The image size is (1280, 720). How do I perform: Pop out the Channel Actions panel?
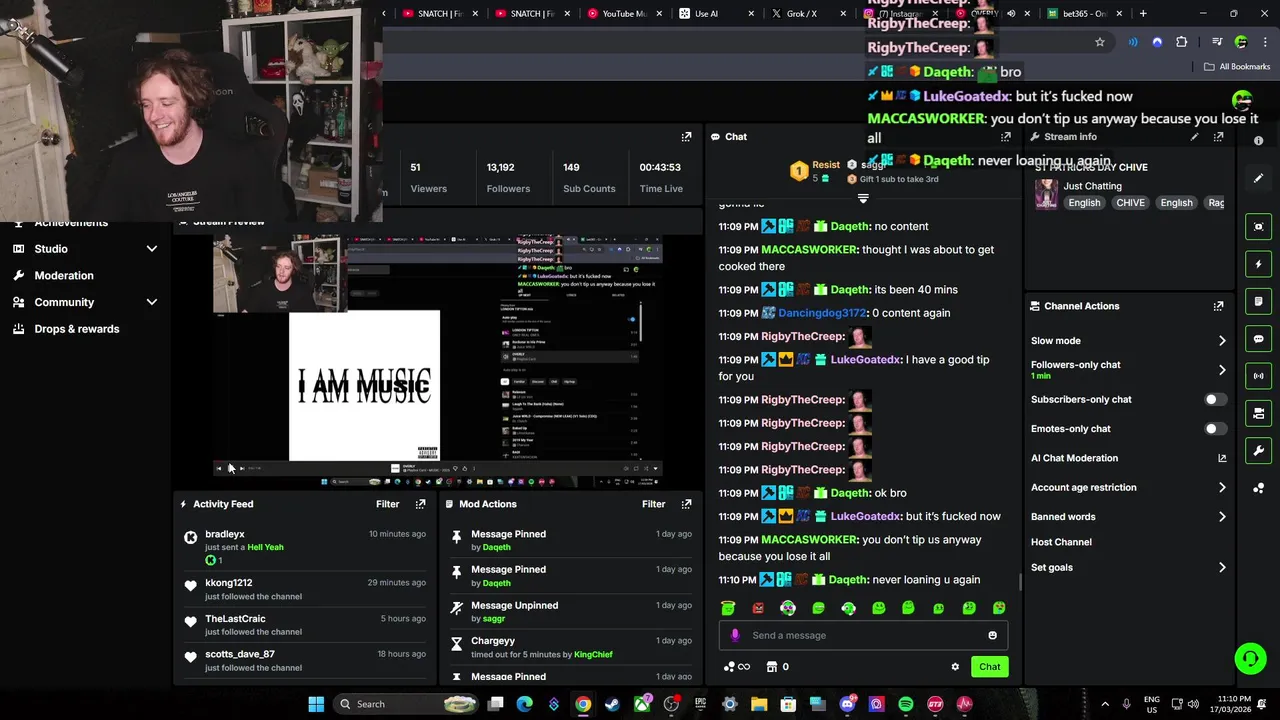point(1218,306)
